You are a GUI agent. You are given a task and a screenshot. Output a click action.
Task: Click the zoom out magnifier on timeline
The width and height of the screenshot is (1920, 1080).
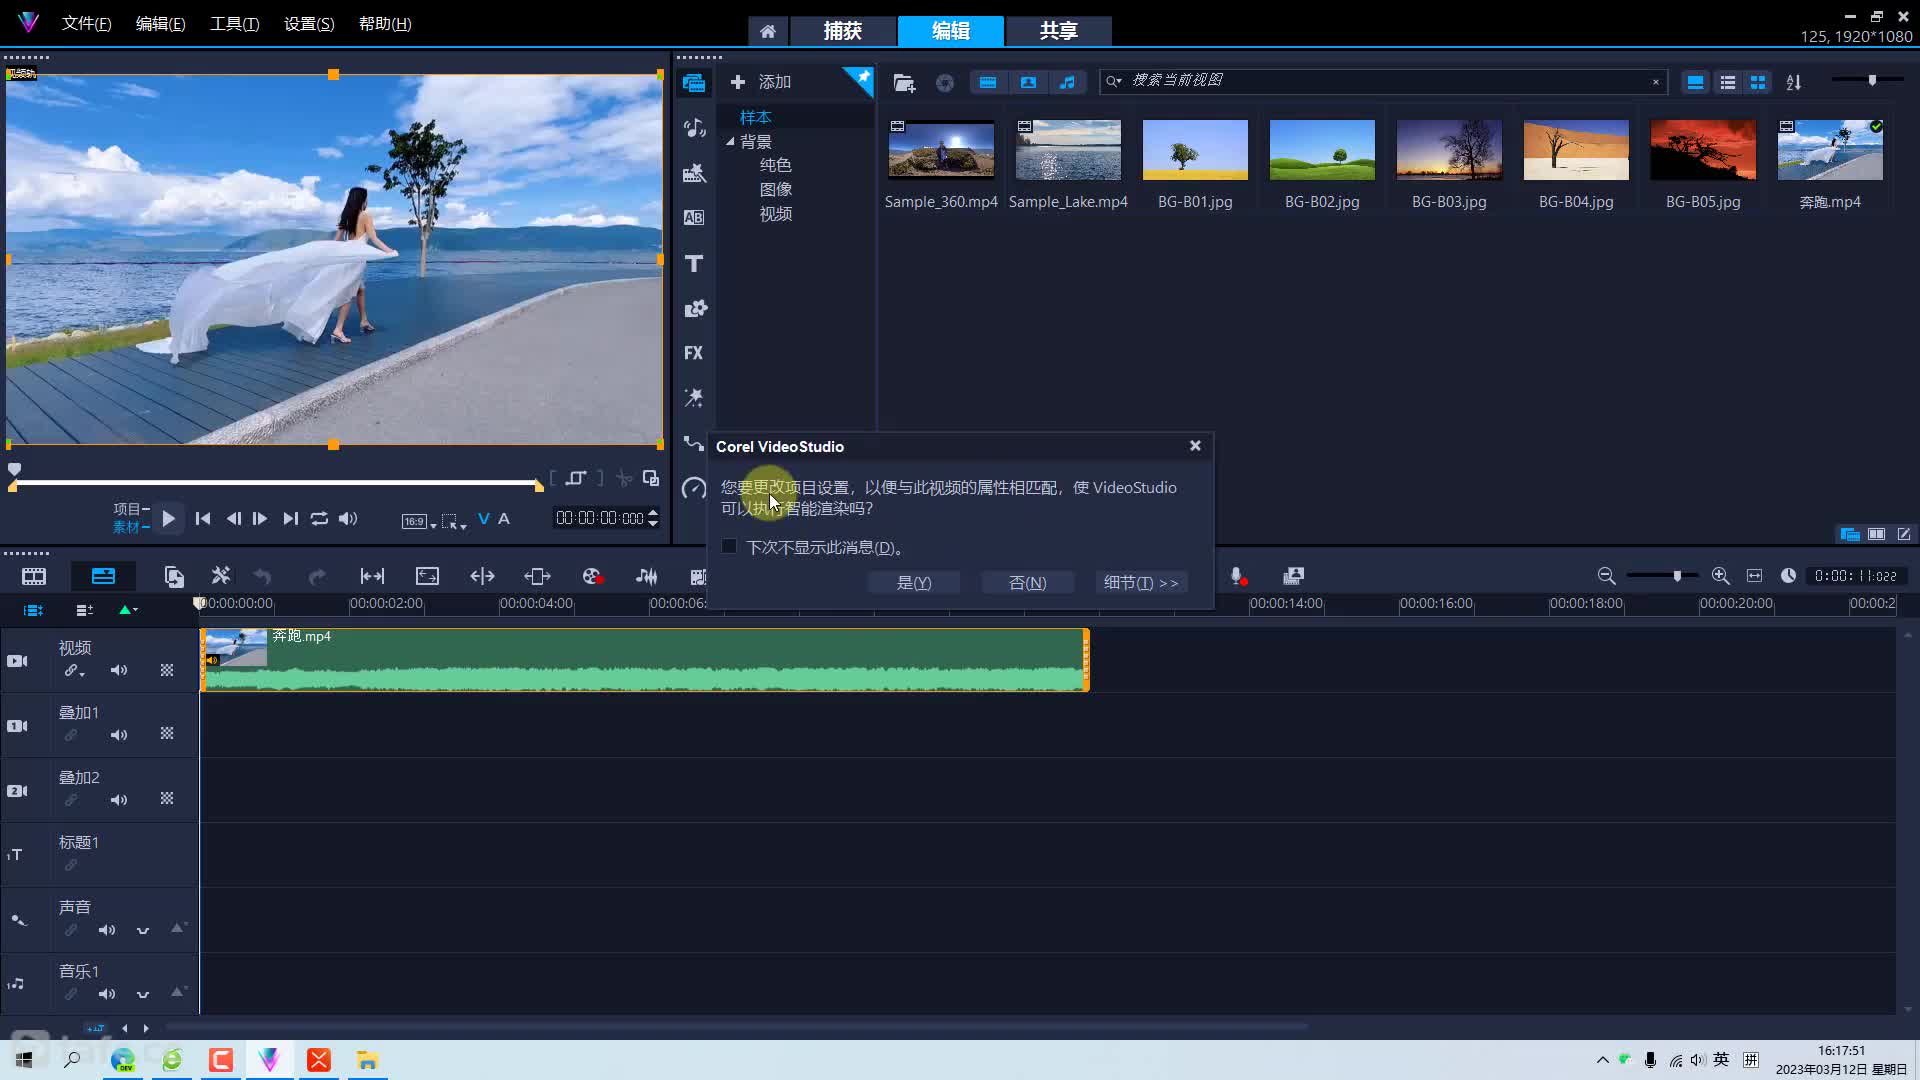pos(1606,576)
